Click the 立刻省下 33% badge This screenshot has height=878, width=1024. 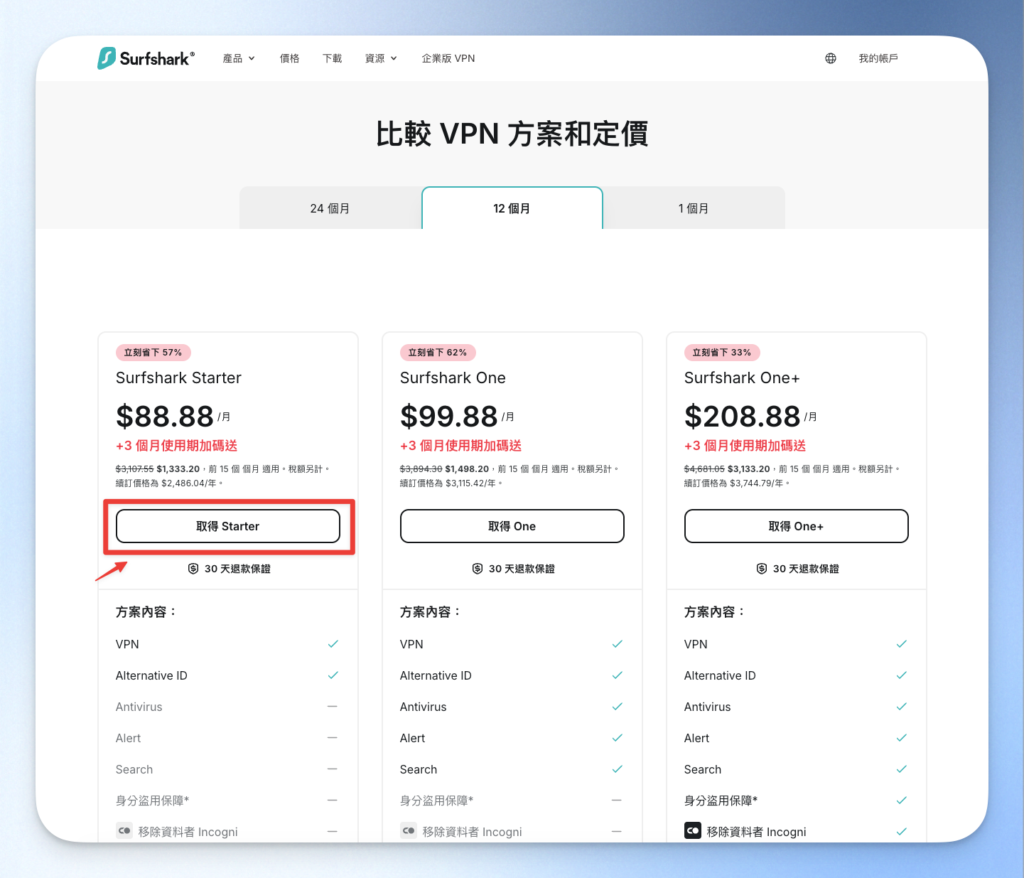pos(722,353)
